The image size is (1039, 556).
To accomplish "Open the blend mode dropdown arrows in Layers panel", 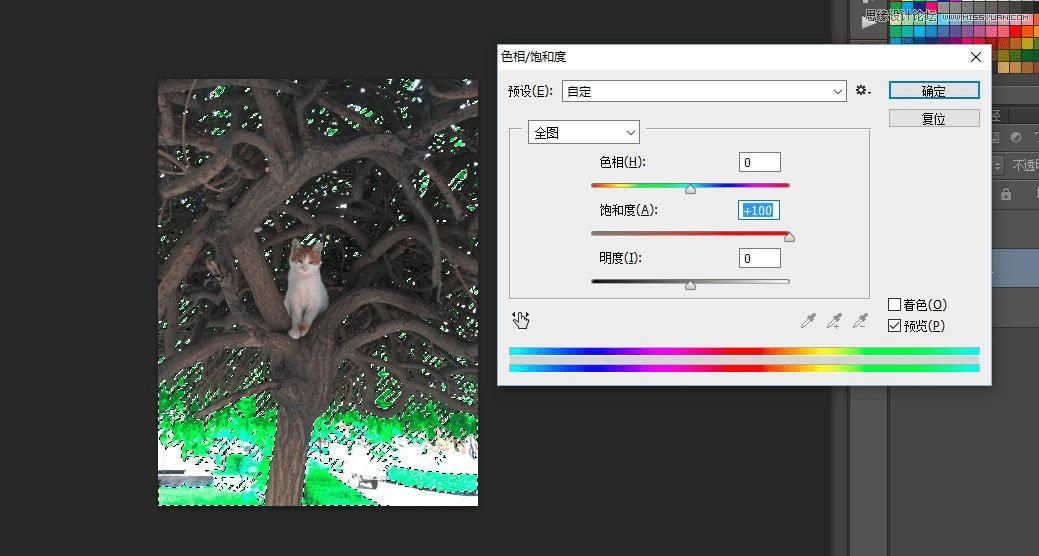I will tap(998, 166).
